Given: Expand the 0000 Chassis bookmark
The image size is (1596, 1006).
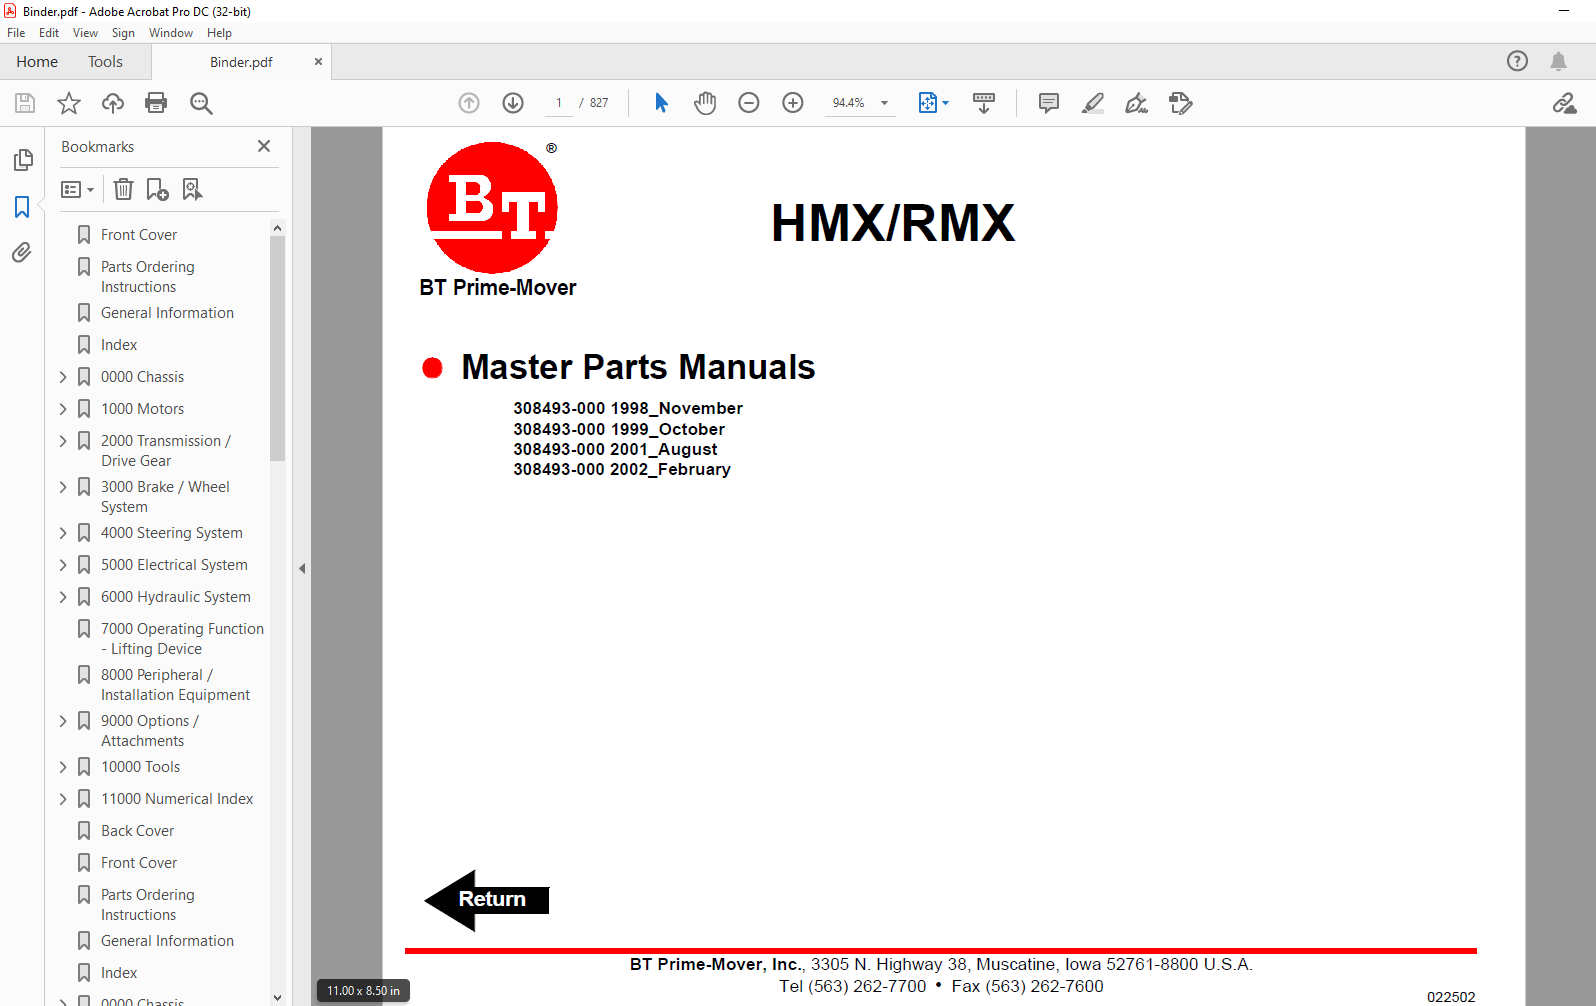Looking at the screenshot, I should tap(63, 377).
